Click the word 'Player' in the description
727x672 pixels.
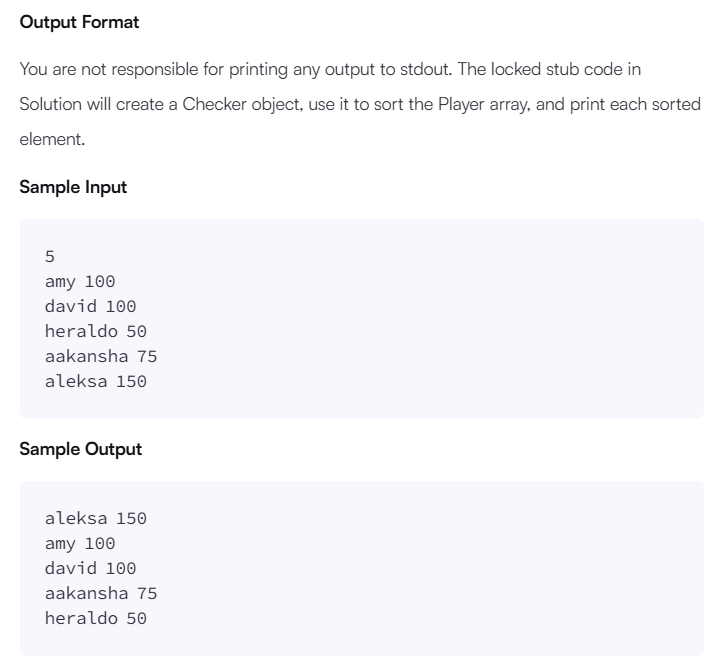click(x=460, y=104)
